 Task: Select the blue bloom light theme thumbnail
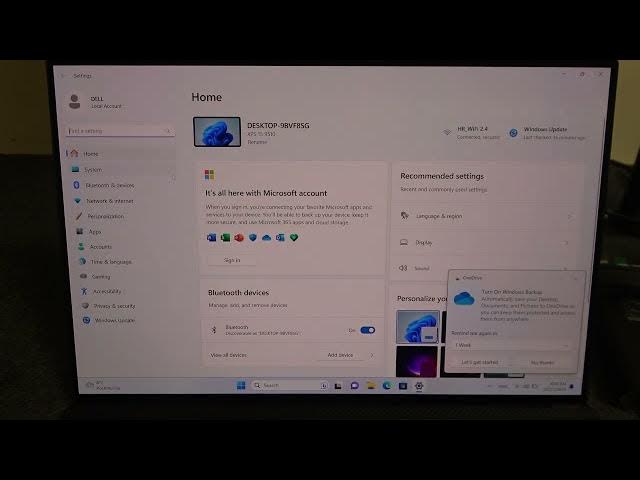coord(418,327)
